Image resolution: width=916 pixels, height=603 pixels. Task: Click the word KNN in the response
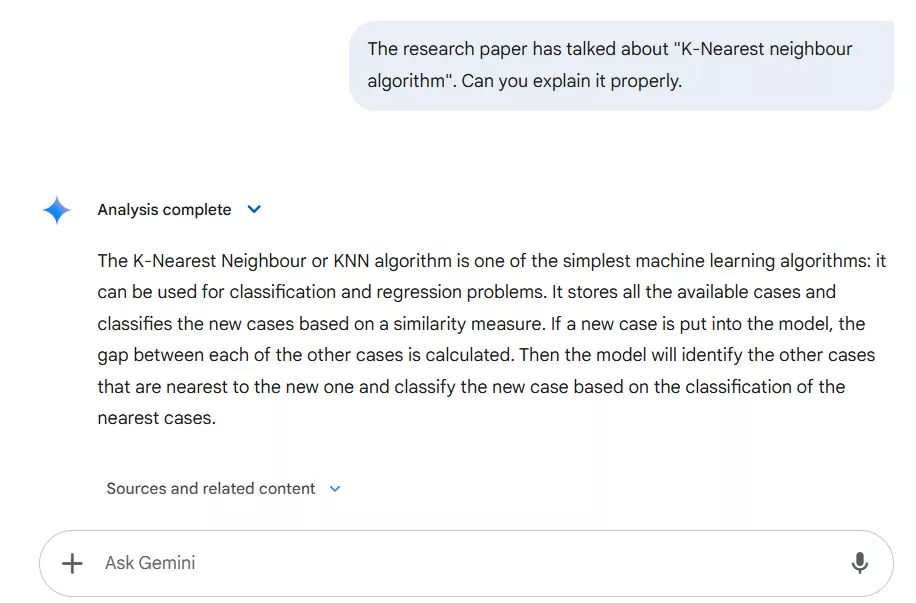pyautogui.click(x=351, y=261)
